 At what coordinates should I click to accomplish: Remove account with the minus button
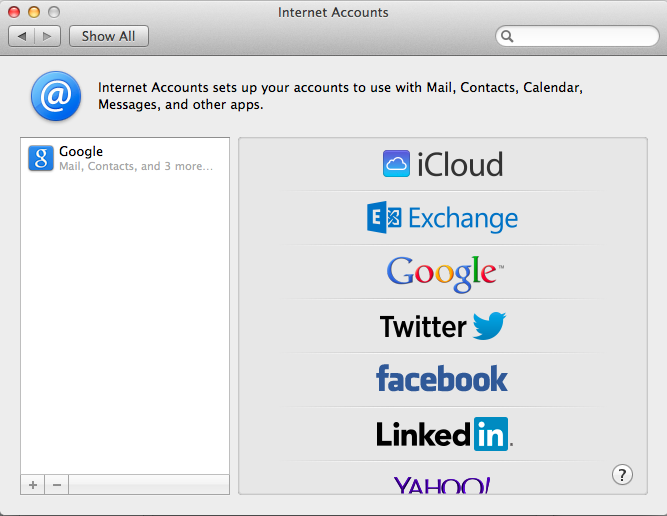57,485
